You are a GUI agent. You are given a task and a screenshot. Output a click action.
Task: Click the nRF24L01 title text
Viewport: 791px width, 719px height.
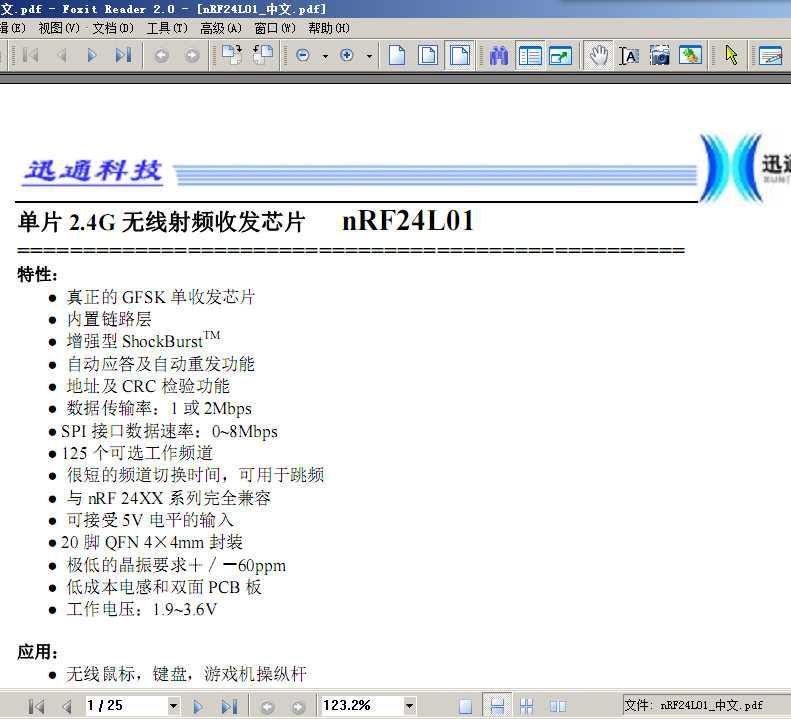click(x=408, y=220)
